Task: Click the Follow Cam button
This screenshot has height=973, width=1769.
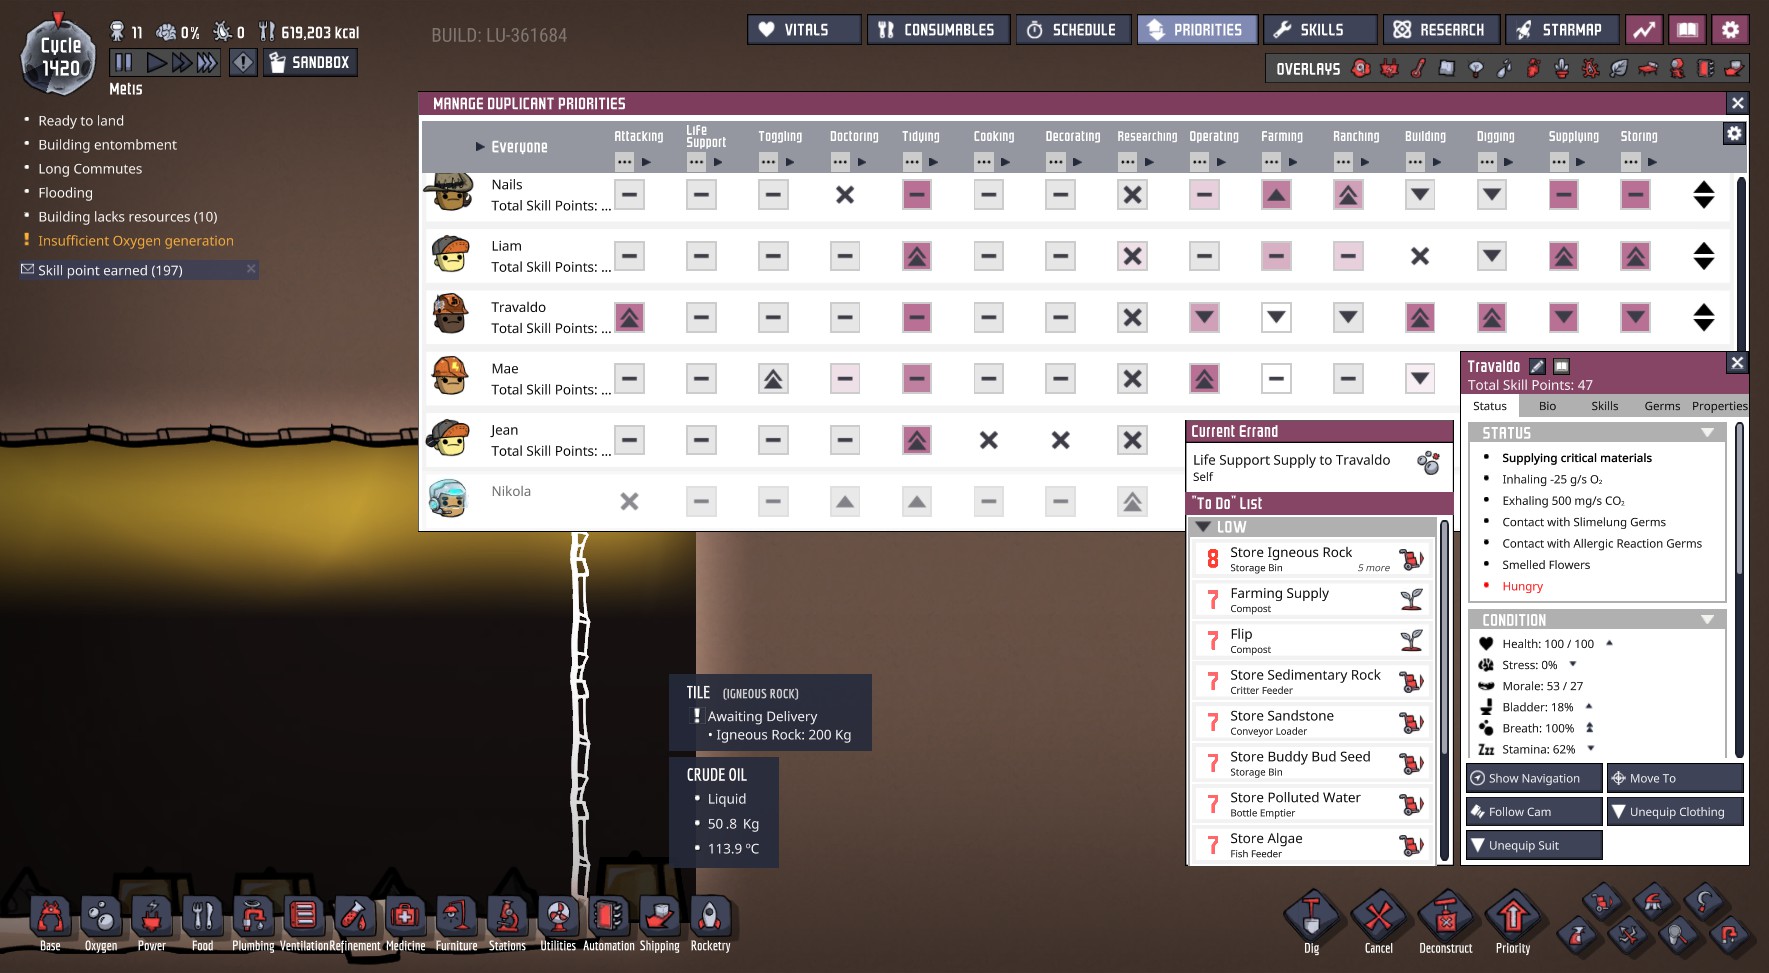Action: point(1534,812)
